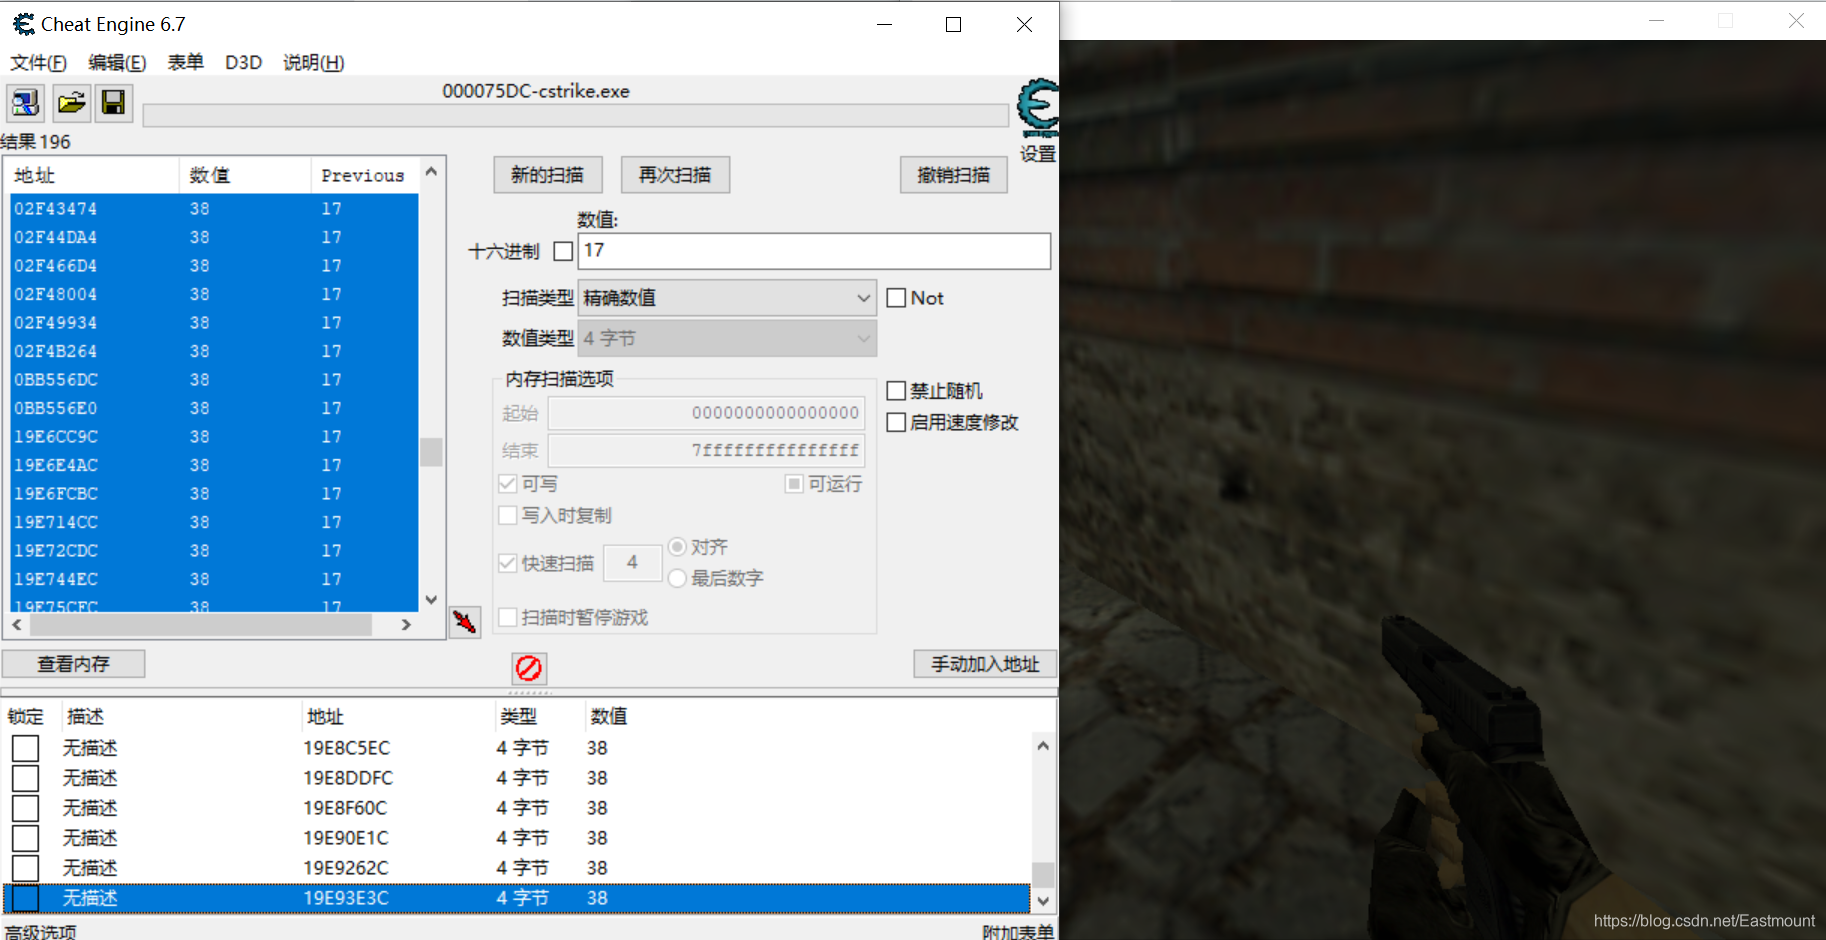Viewport: 1826px width, 940px height.
Task: Click the 起始 address field
Action: [706, 413]
